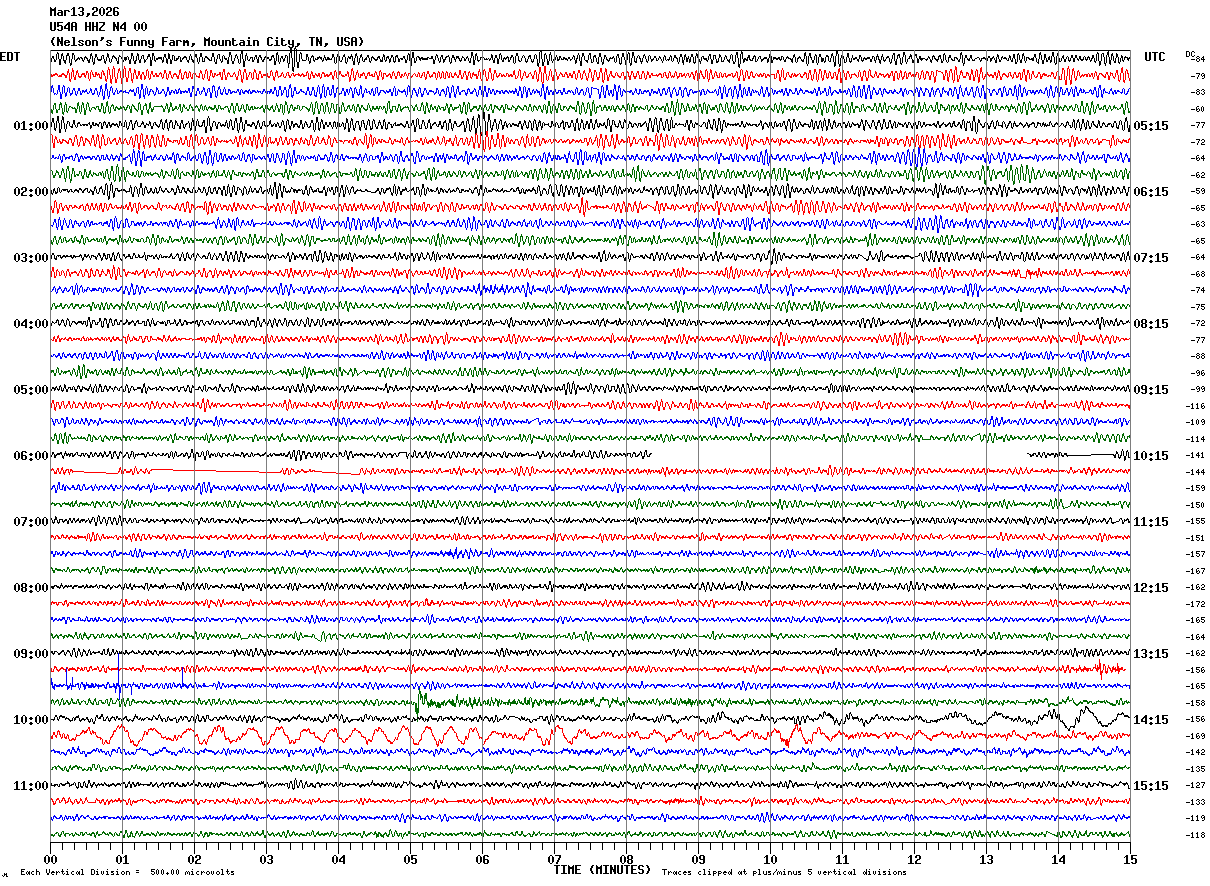Click the 13:15 UTC time label
This screenshot has height=886, width=1210.
[1151, 654]
